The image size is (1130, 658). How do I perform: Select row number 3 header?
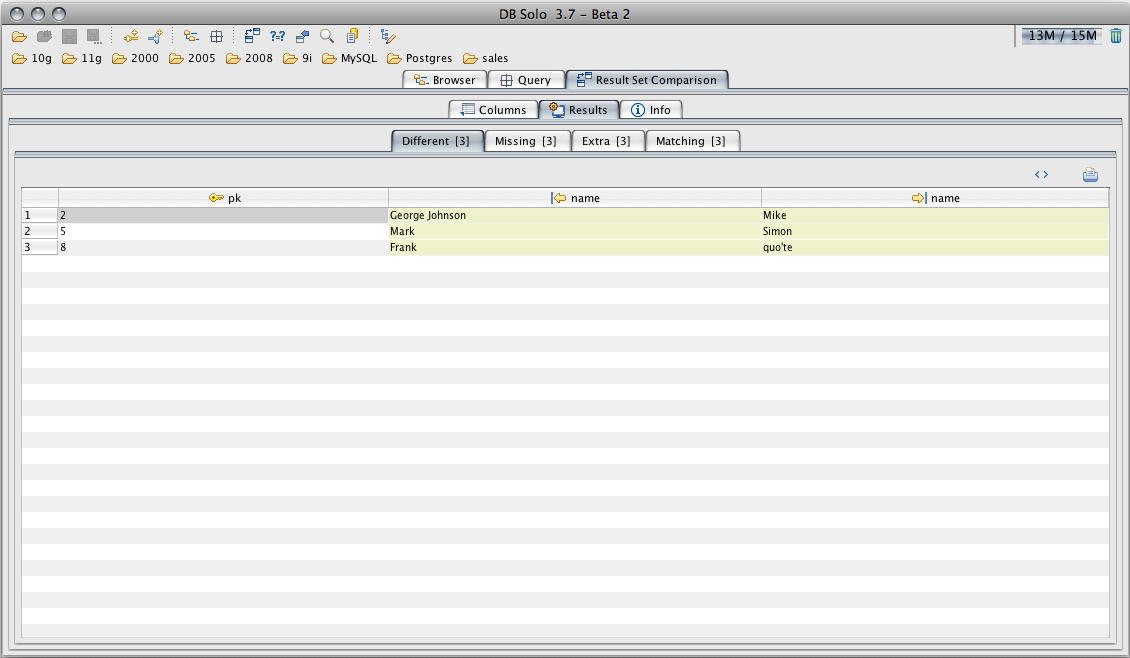(x=40, y=247)
